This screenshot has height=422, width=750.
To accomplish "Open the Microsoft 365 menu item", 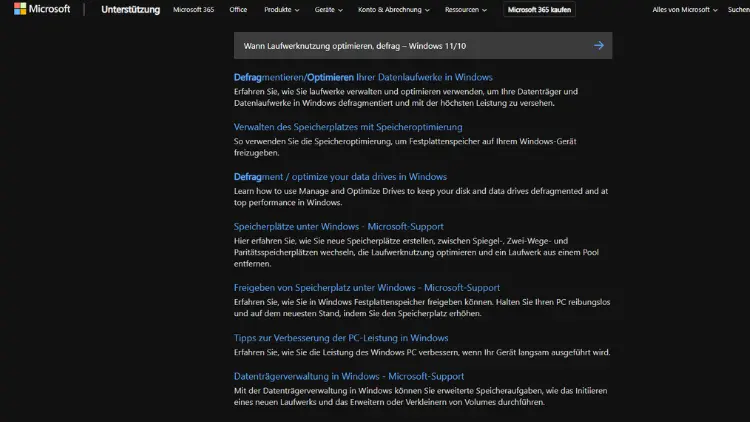I will coord(193,10).
